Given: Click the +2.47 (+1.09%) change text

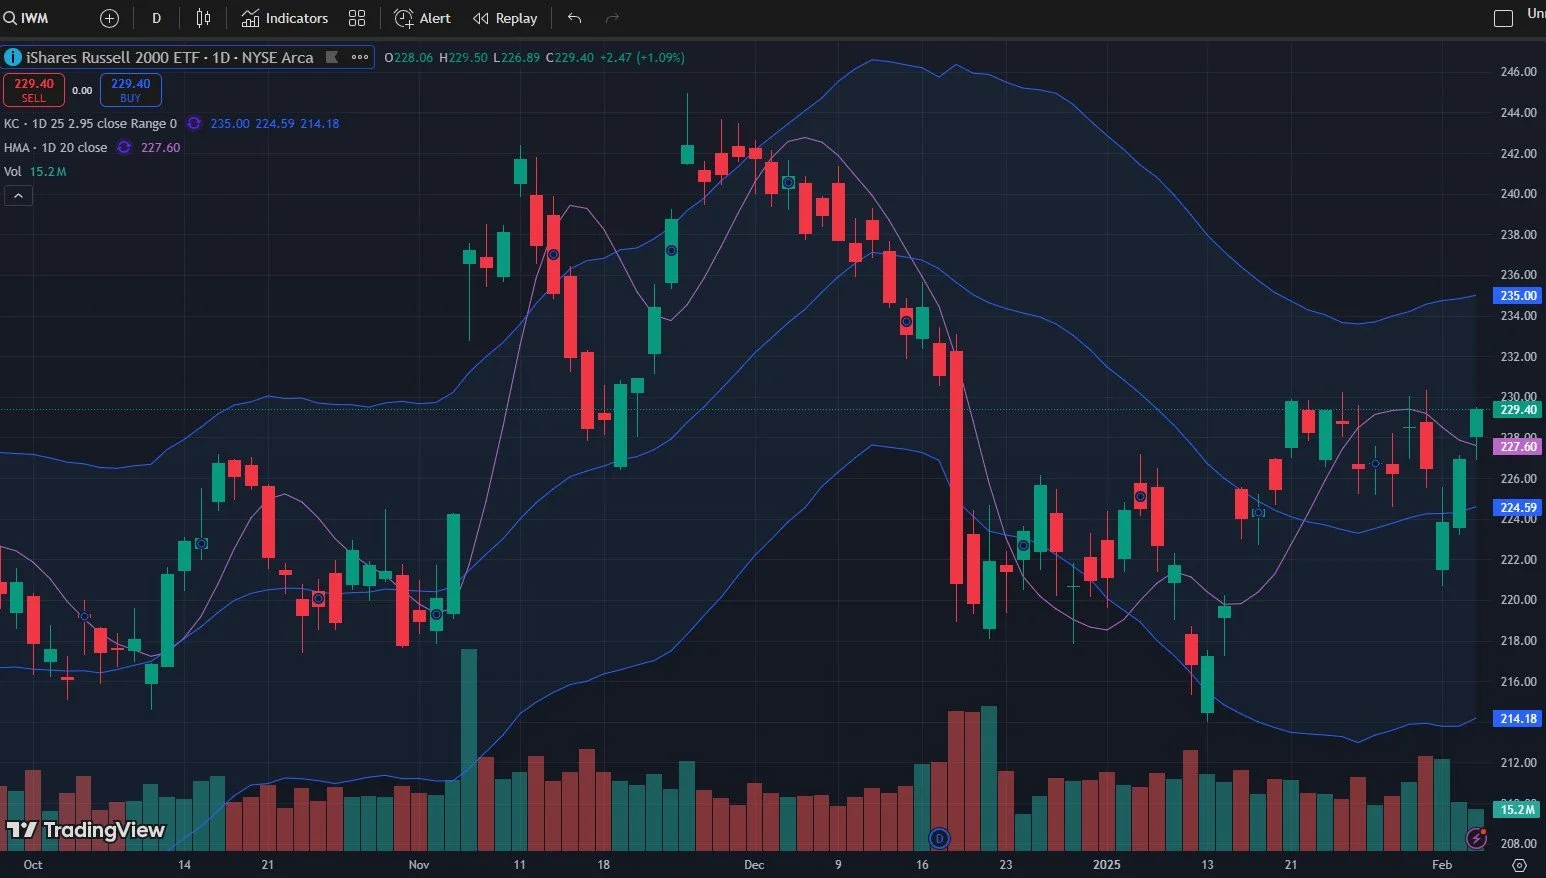Looking at the screenshot, I should (642, 58).
